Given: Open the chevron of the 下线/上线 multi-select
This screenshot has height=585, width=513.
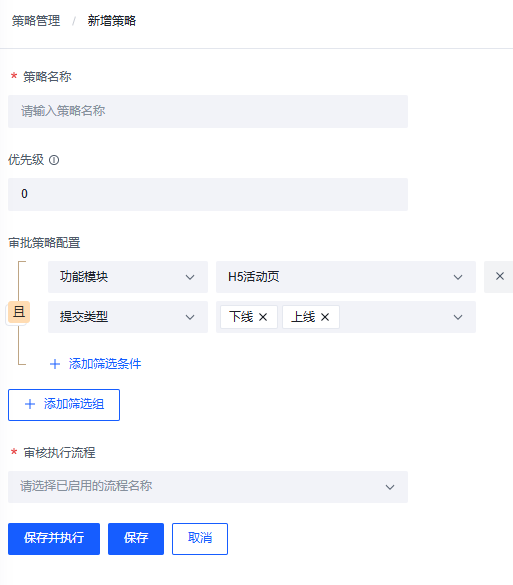Looking at the screenshot, I should click(x=458, y=317).
